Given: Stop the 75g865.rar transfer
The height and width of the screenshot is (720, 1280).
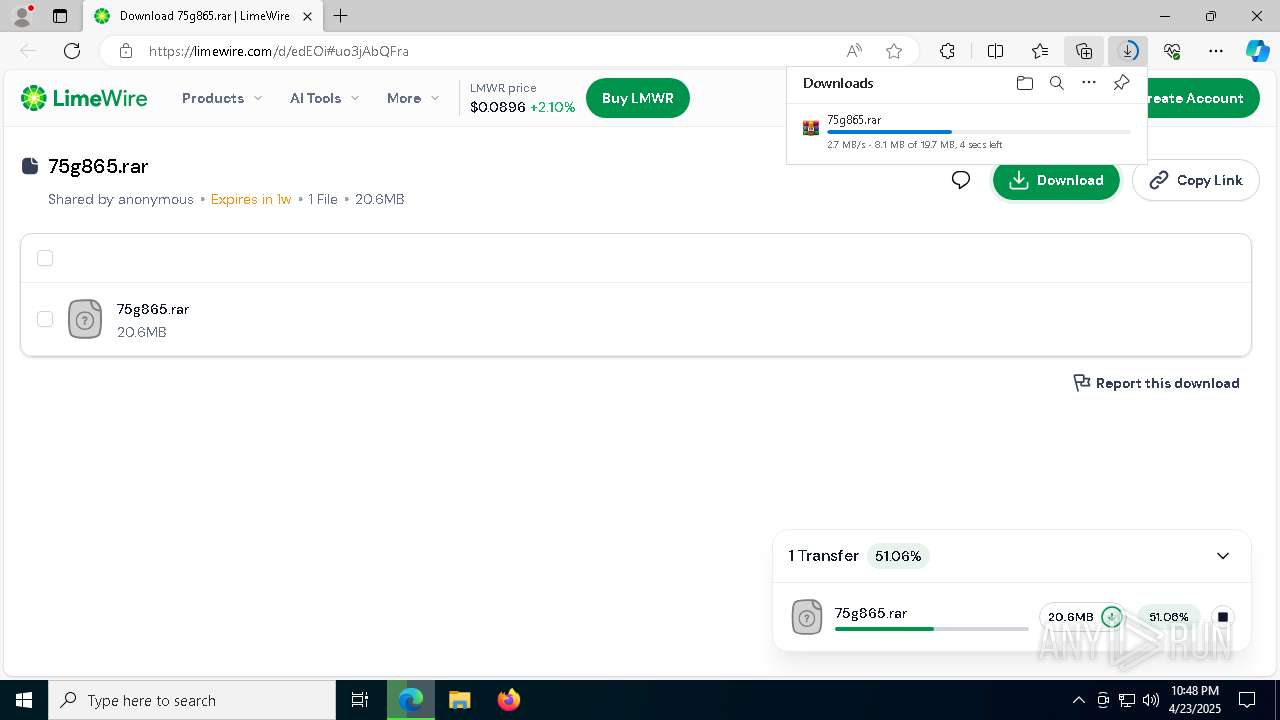Looking at the screenshot, I should click(x=1222, y=617).
